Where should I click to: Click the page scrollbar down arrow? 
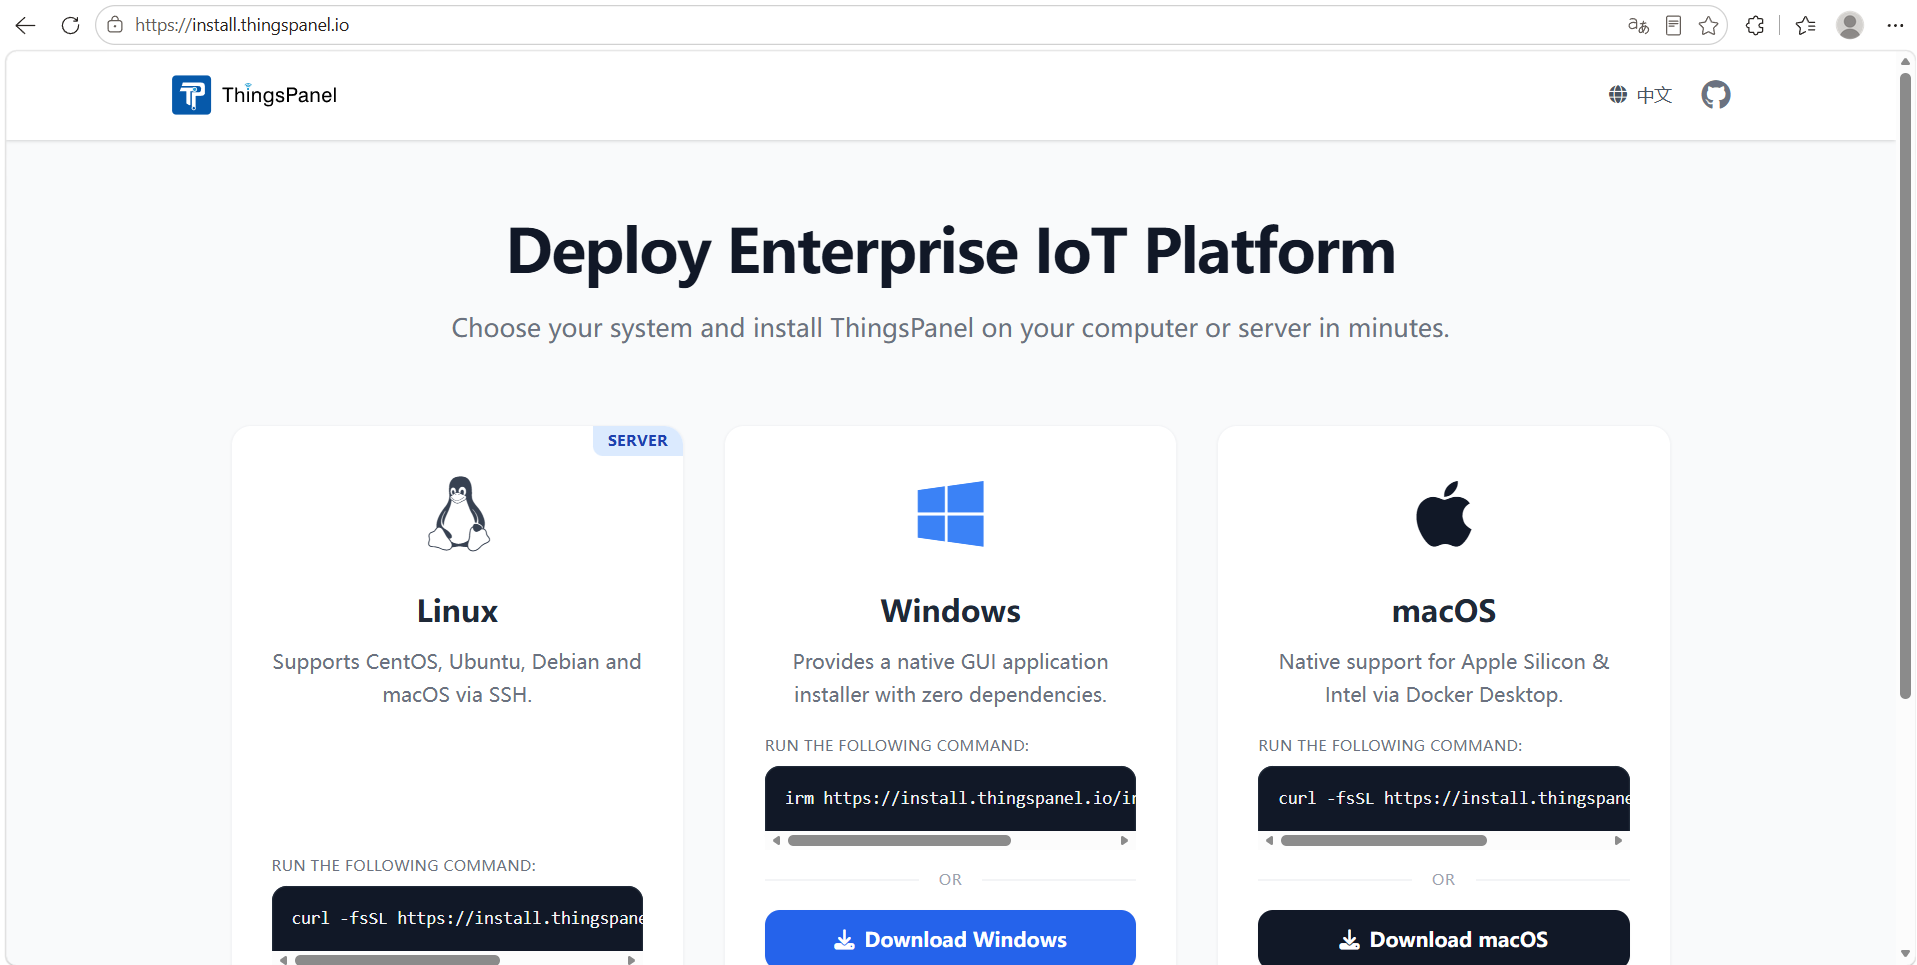[x=1906, y=954]
